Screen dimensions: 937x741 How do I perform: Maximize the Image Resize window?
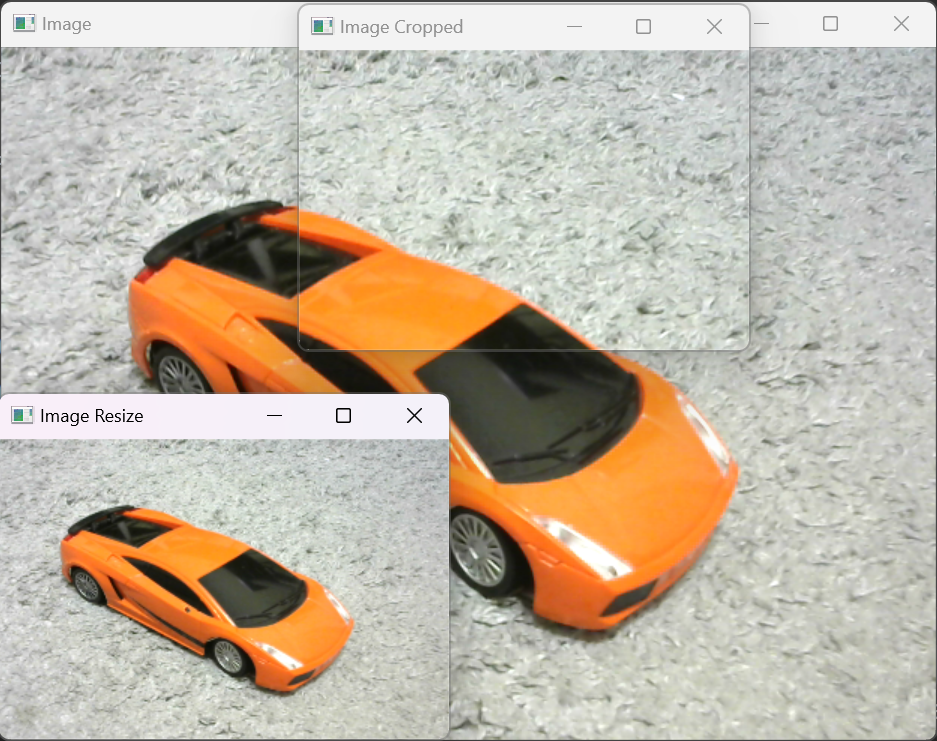[x=343, y=416]
